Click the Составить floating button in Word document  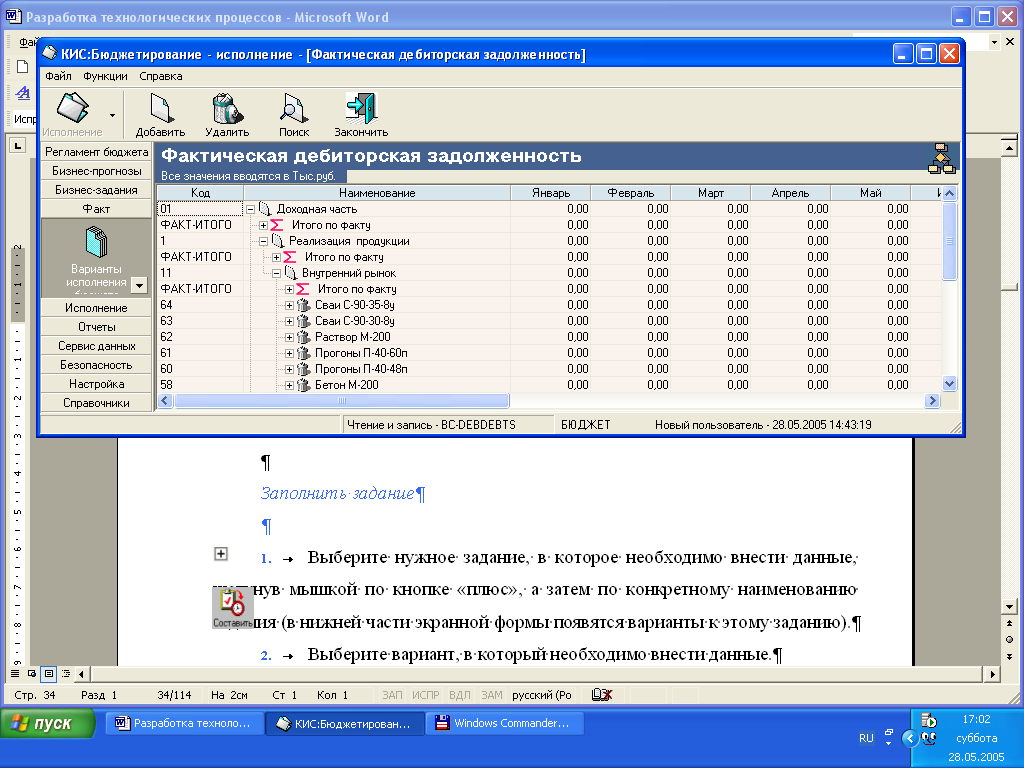(x=232, y=608)
